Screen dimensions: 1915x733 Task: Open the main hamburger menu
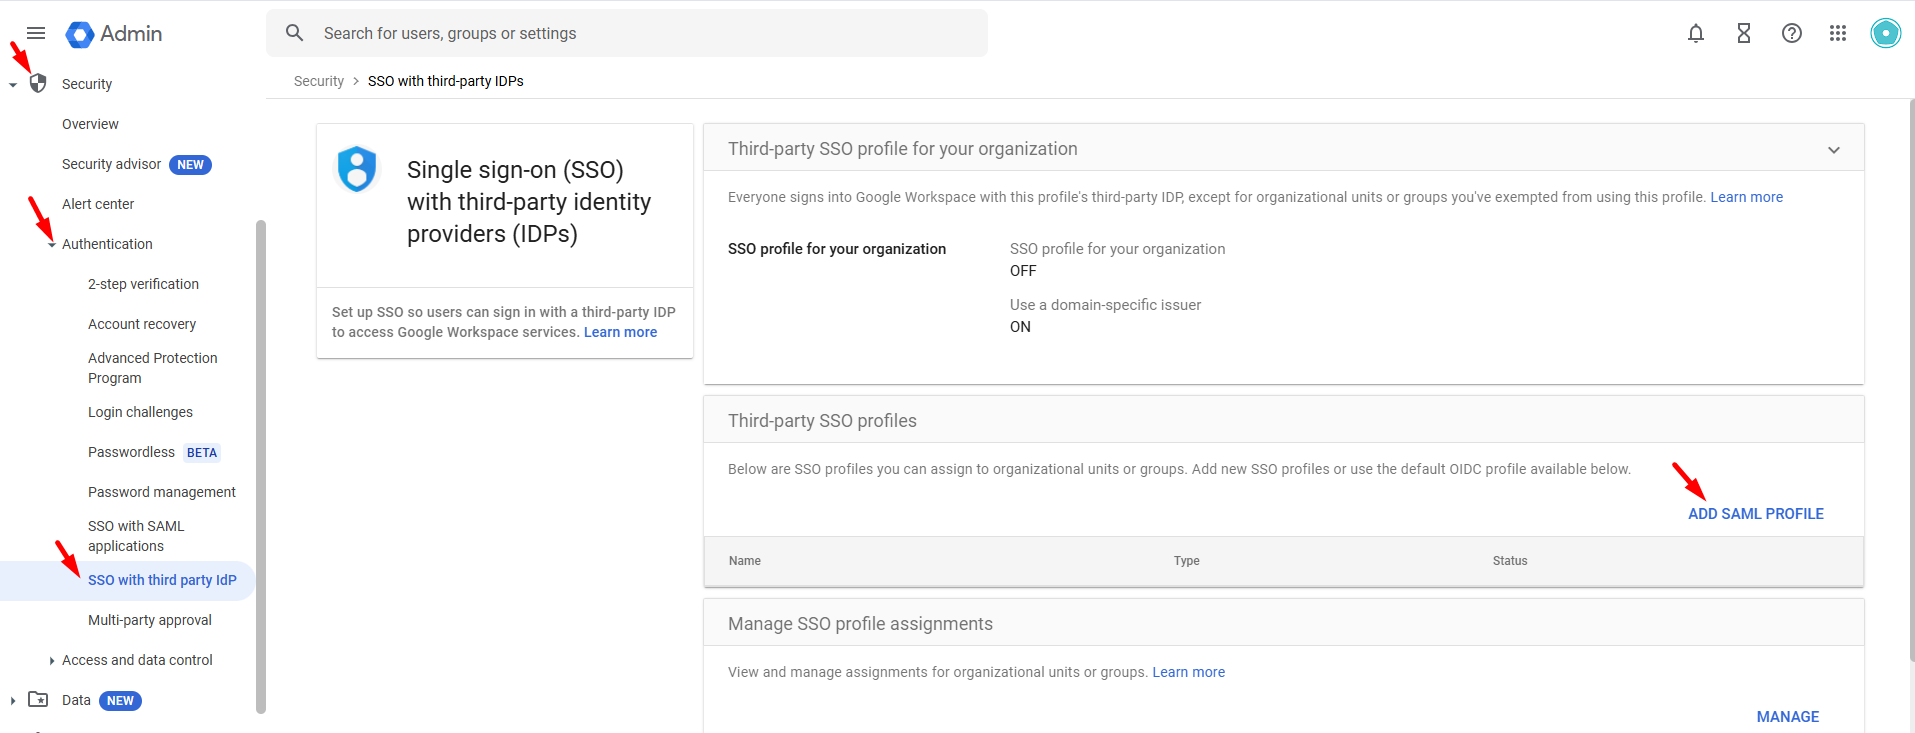(x=36, y=33)
